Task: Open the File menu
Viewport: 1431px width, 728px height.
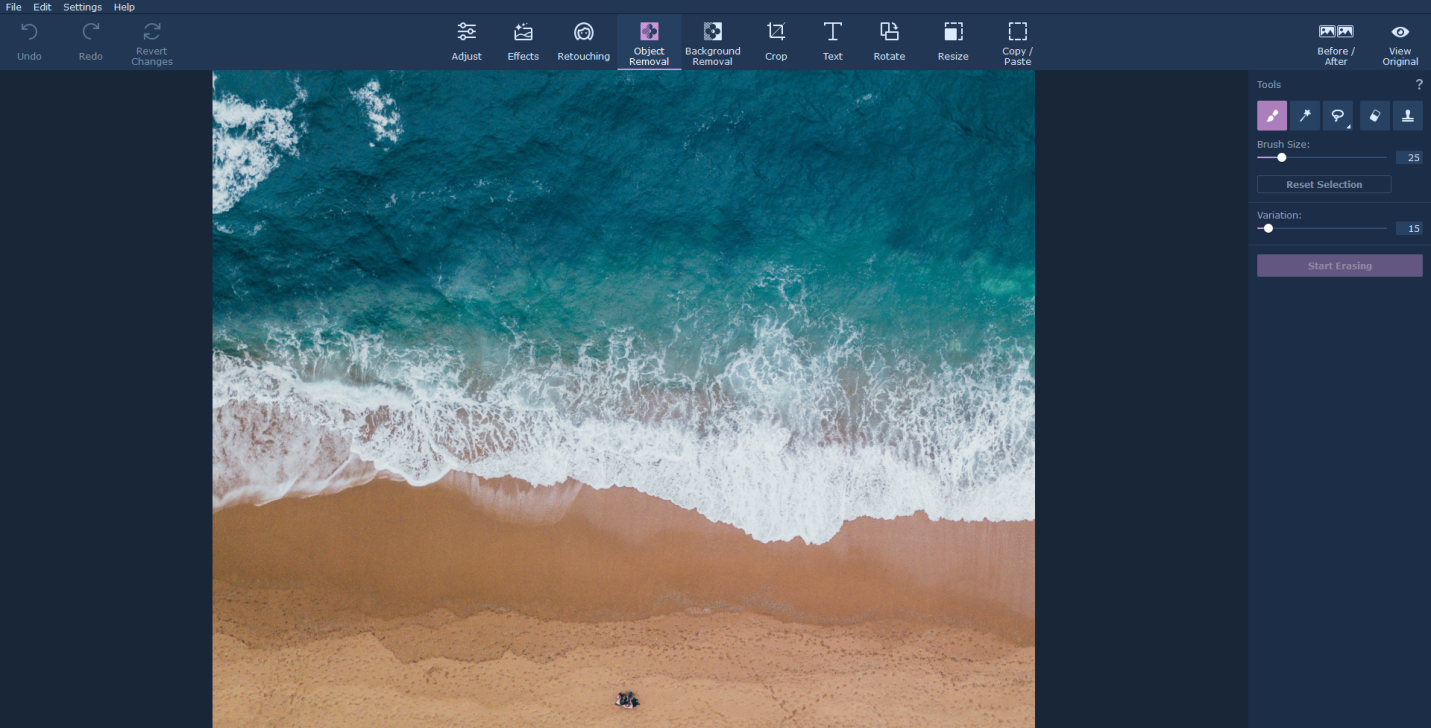Action: click(14, 7)
